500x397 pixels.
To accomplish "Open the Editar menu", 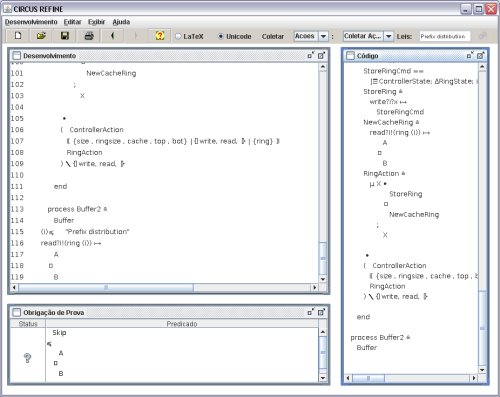I will (x=72, y=22).
